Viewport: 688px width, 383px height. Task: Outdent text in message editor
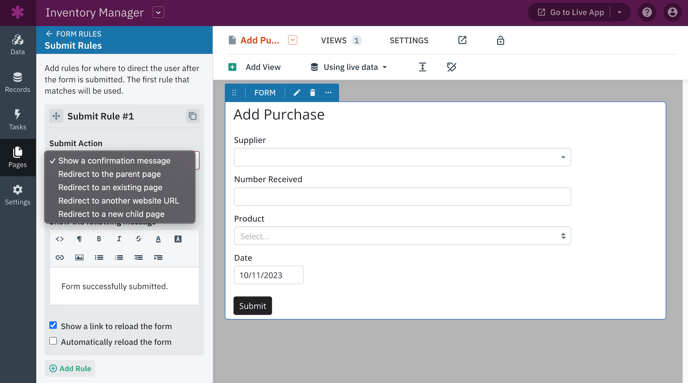click(x=138, y=258)
